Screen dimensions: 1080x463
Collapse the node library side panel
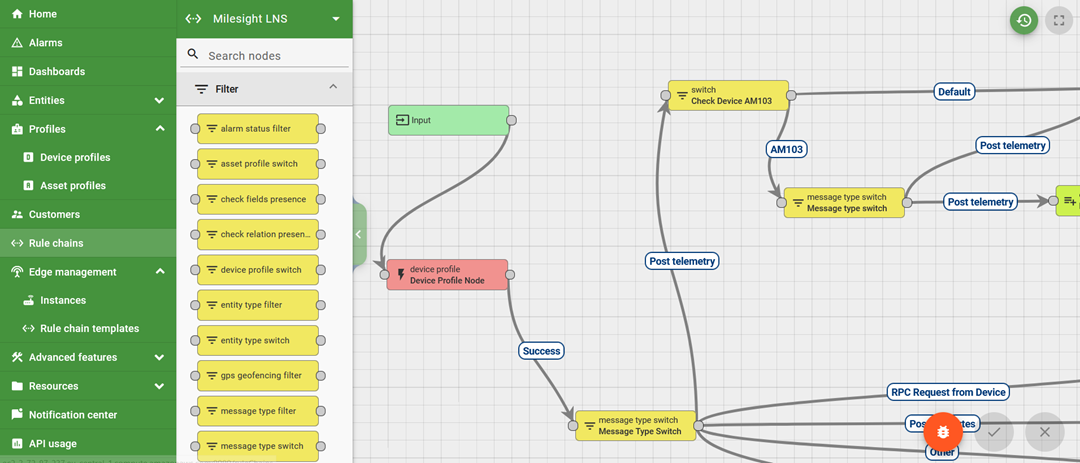[358, 234]
